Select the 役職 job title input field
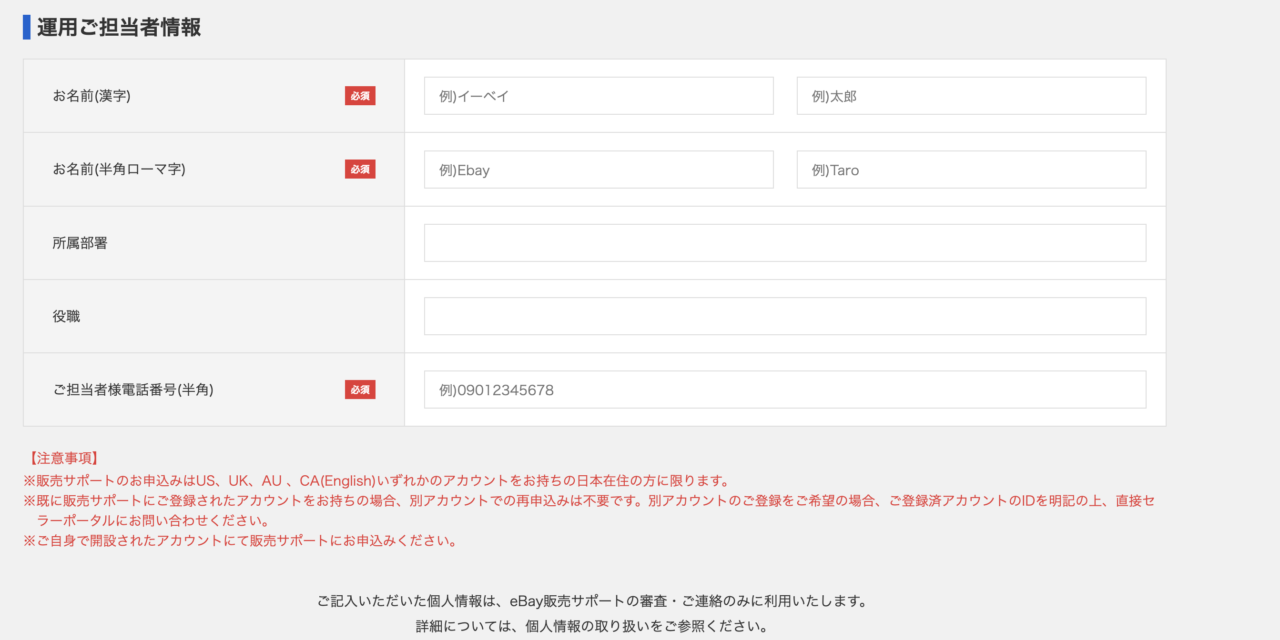This screenshot has height=640, width=1280. (785, 316)
